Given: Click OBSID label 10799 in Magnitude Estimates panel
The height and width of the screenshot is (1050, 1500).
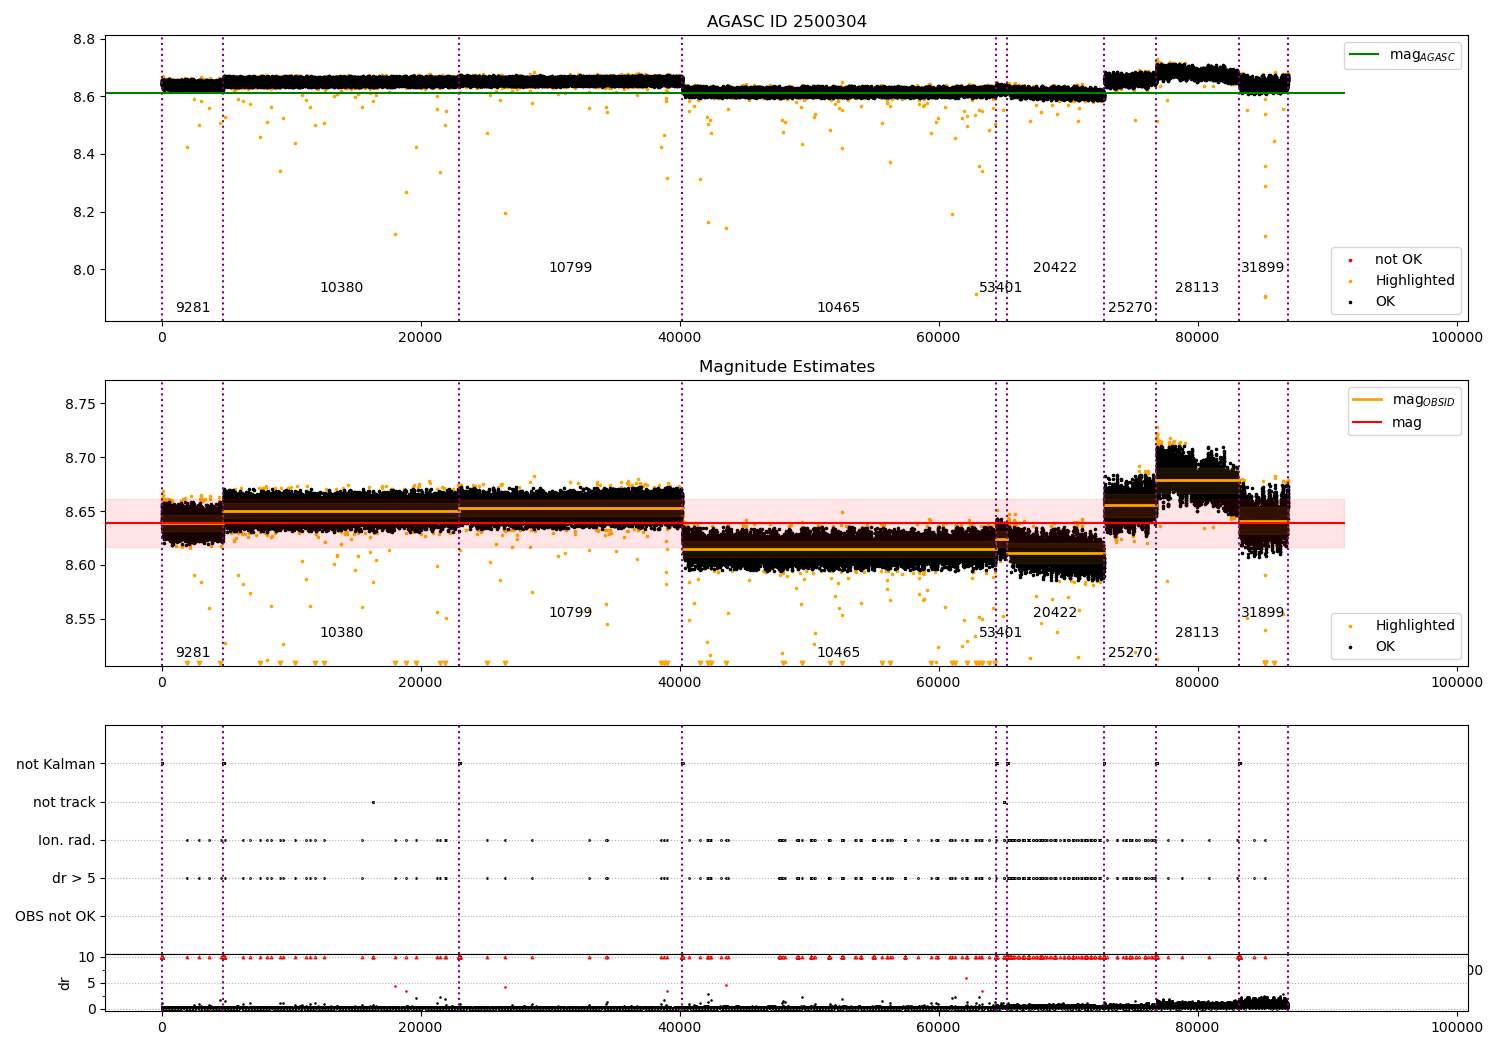Looking at the screenshot, I should [x=570, y=613].
